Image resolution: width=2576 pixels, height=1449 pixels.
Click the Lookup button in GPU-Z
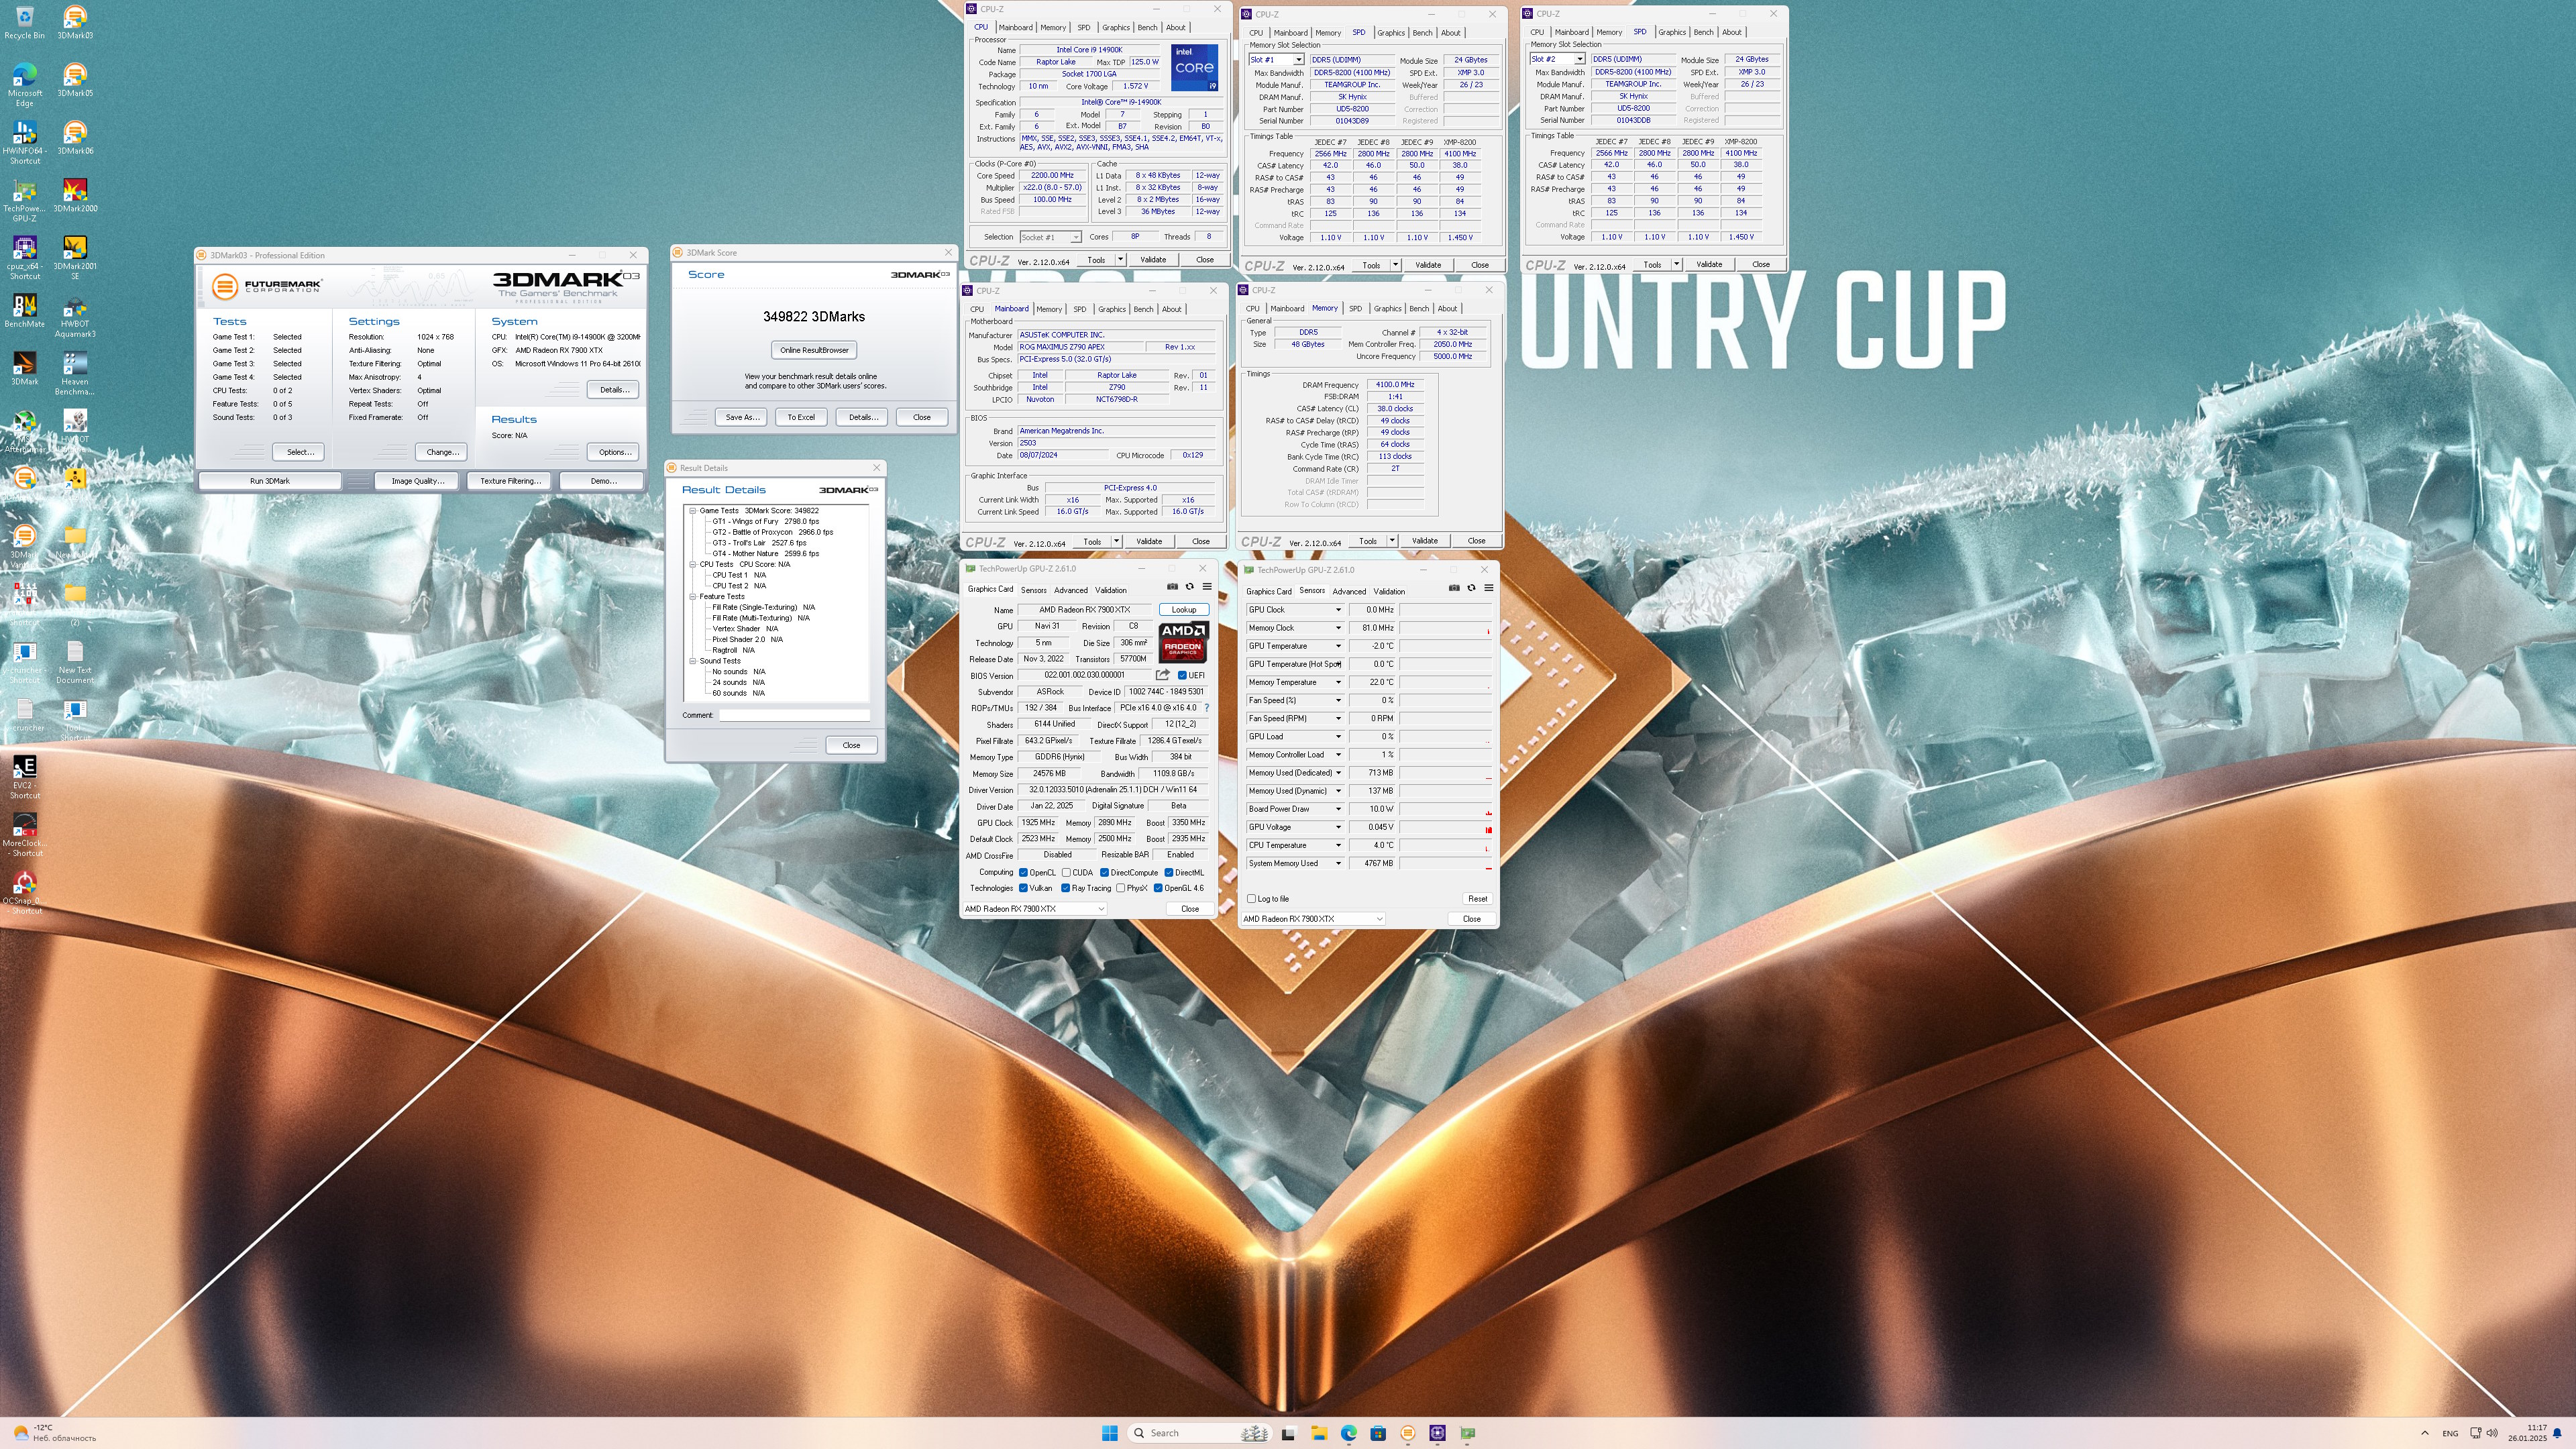tap(1184, 610)
